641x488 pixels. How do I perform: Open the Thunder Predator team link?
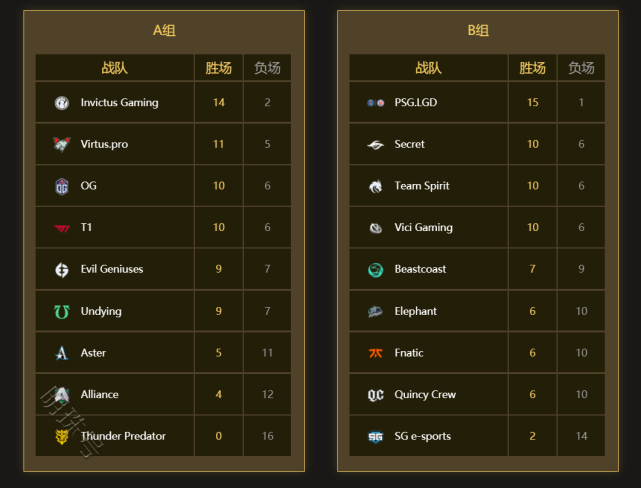coord(123,436)
